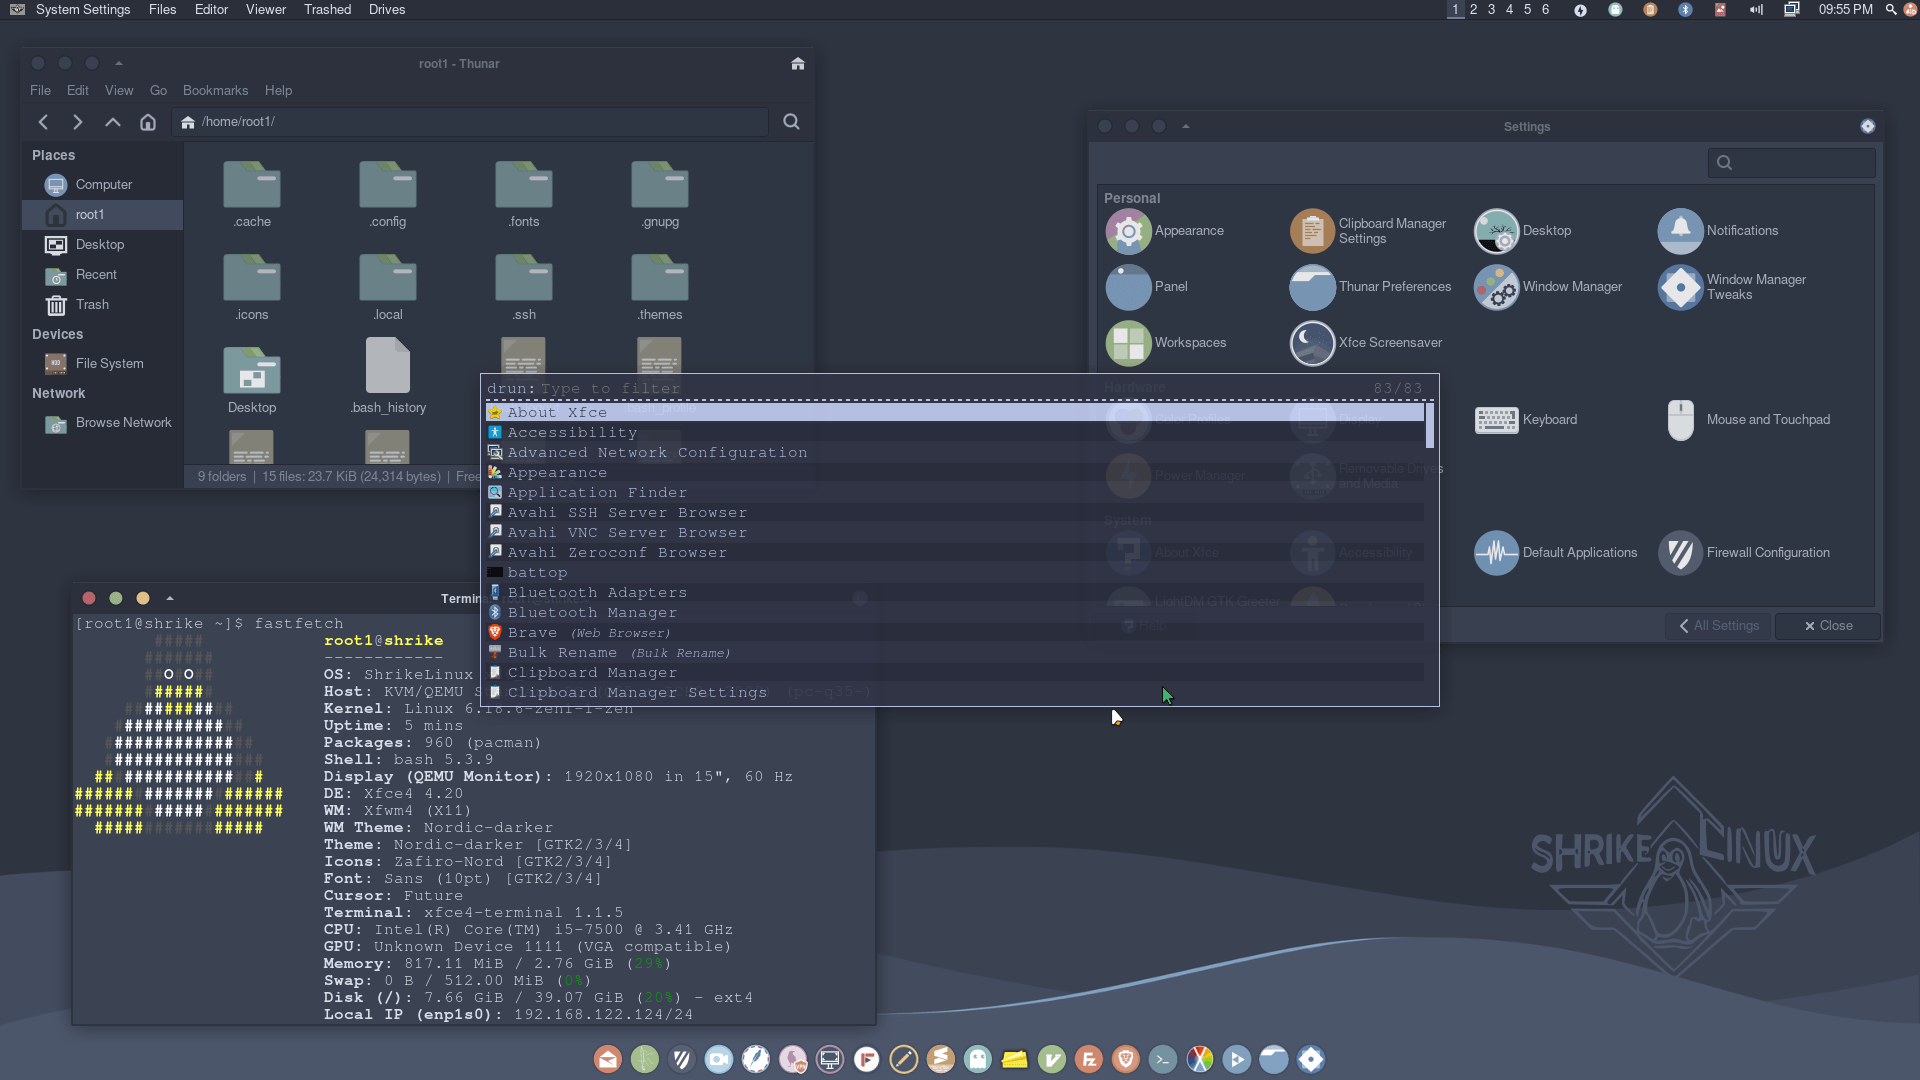Click the search icon in Thunar's toolbar

[791, 121]
